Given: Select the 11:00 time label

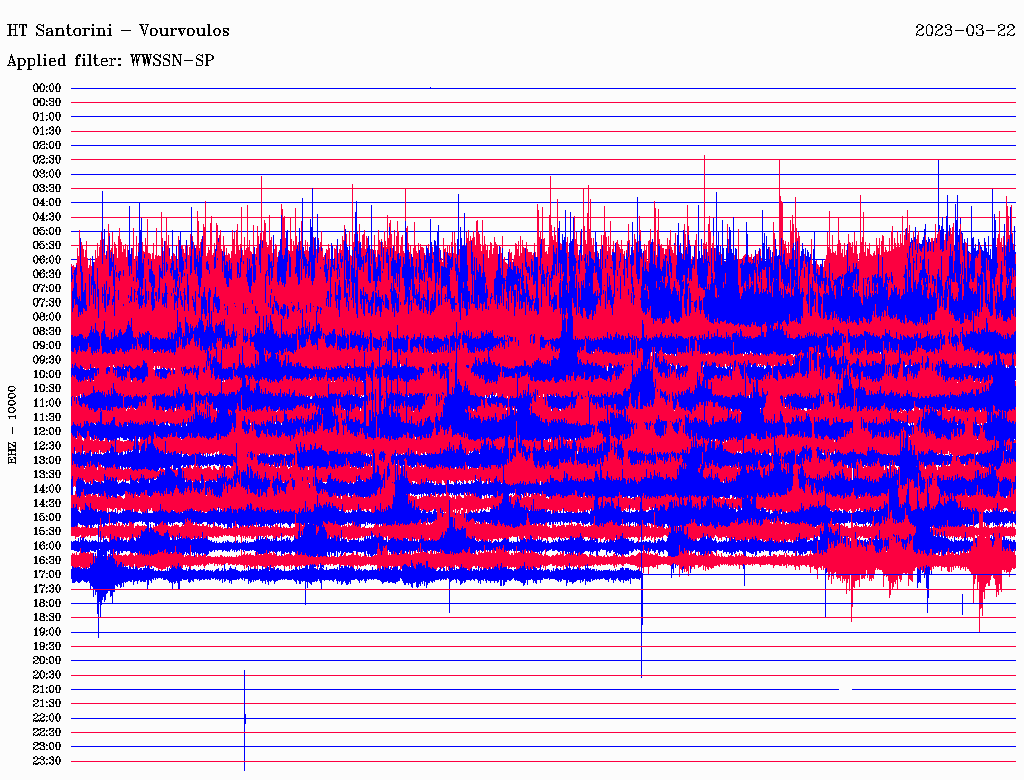Looking at the screenshot, I should click(x=47, y=403).
